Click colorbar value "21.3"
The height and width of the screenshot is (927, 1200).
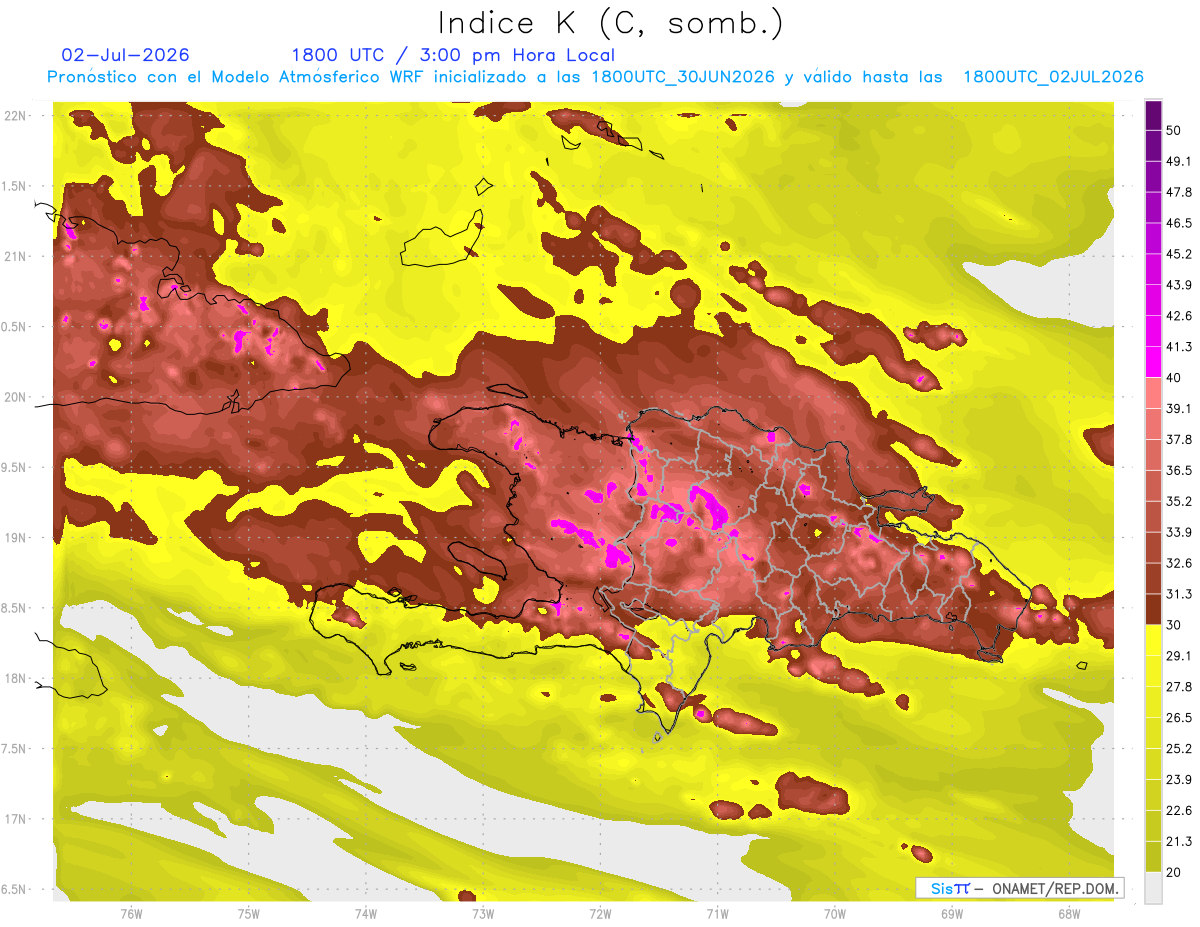tap(1179, 841)
